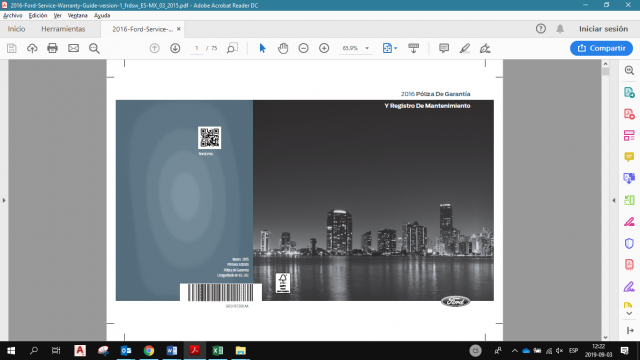Screen dimensions: 640x360
Task: Open Word from the taskbar
Action: click(x=171, y=351)
